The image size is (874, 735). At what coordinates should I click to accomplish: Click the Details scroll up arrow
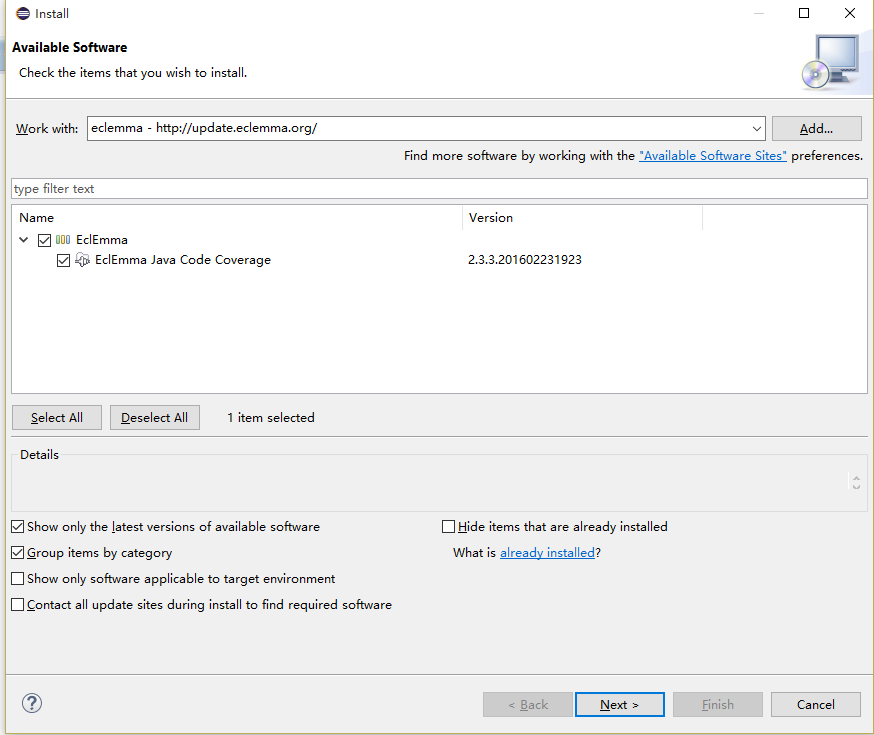tap(856, 478)
